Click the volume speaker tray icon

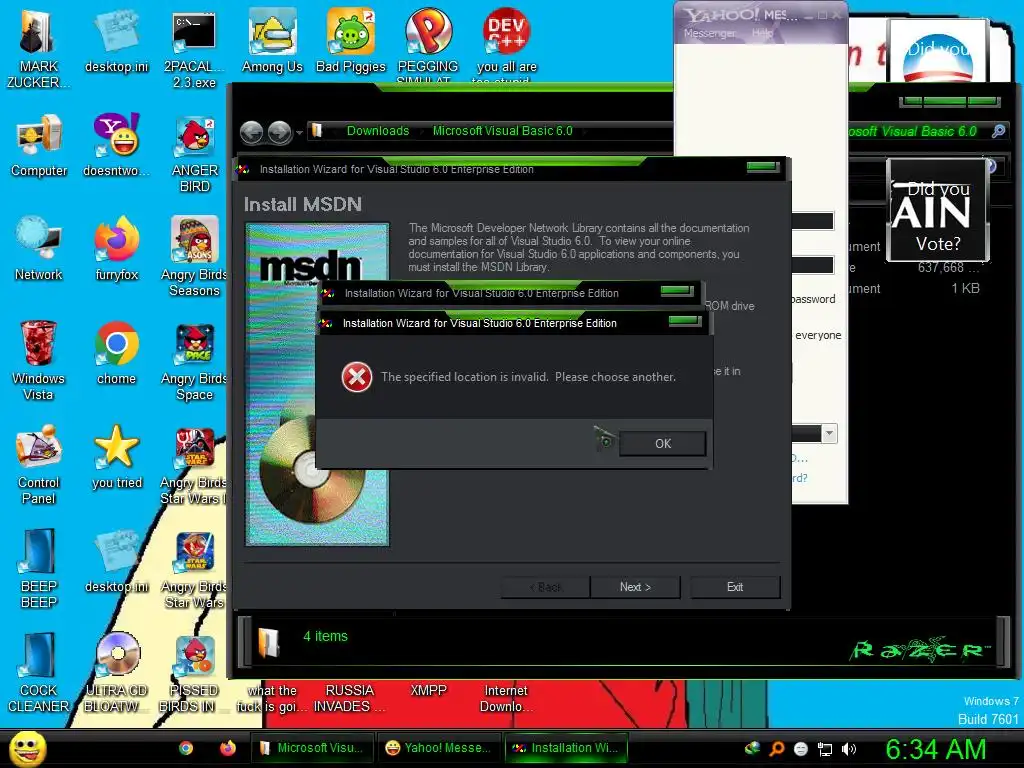849,749
